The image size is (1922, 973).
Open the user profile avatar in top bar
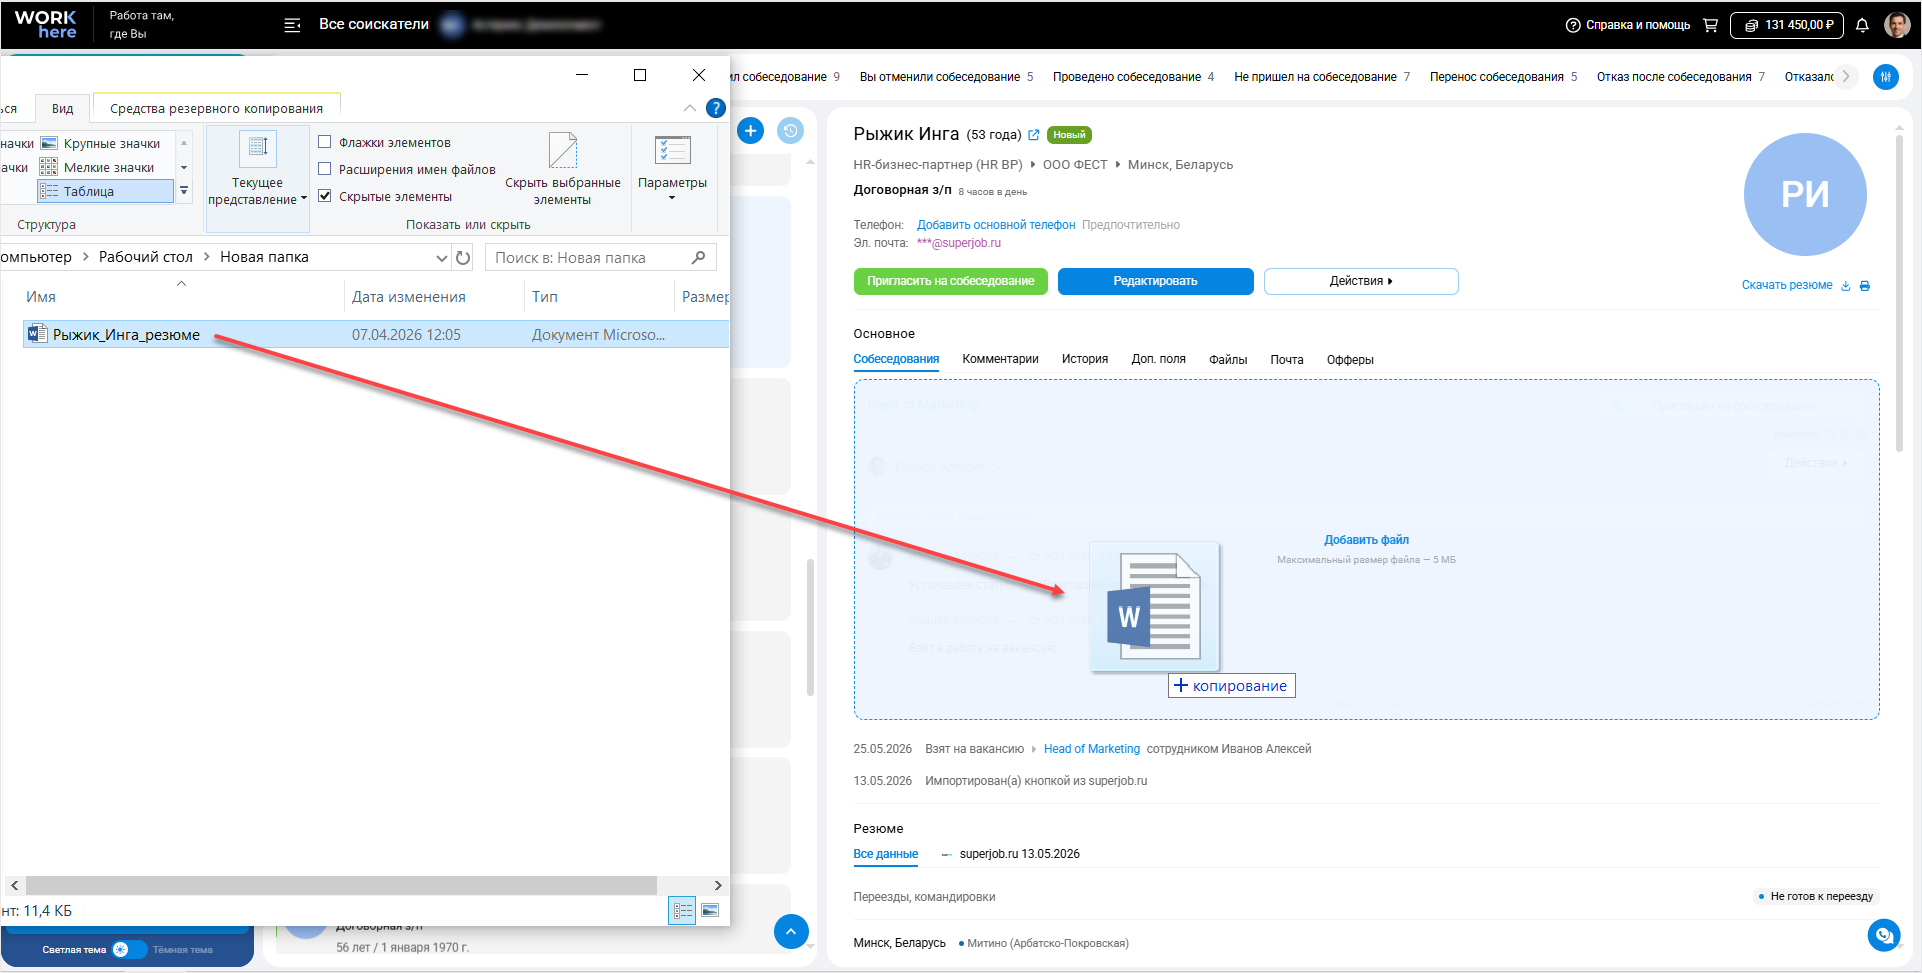1897,25
